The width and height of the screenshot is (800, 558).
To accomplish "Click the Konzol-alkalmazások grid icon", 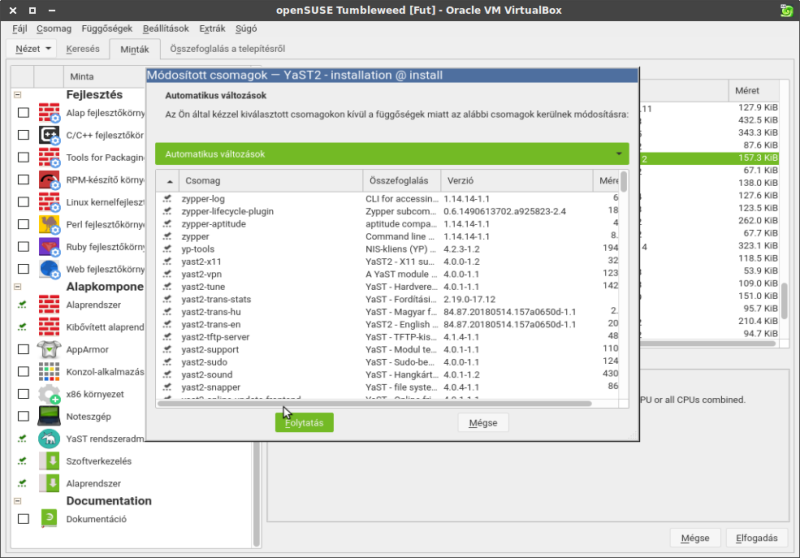I will [x=49, y=372].
